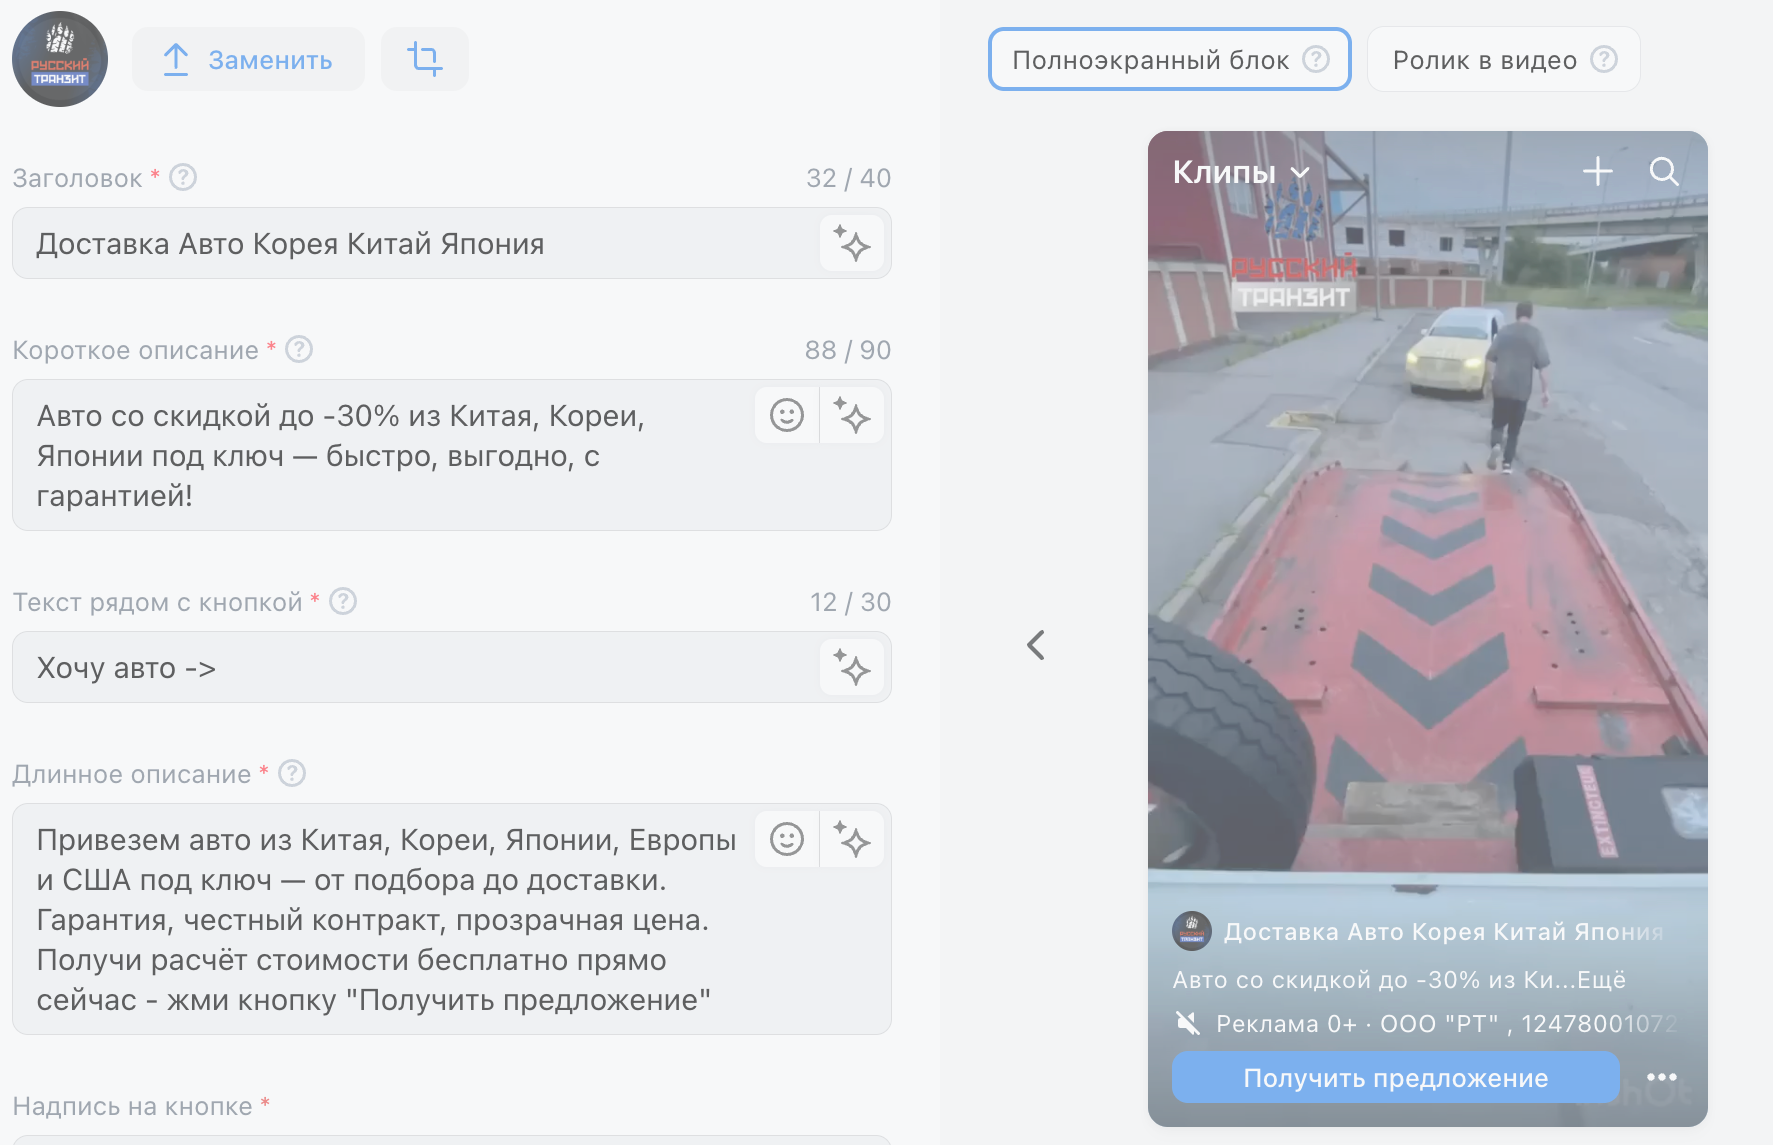1773x1145 pixels.
Task: Open help icon on Полноэкранный блок tab
Action: click(x=1316, y=59)
